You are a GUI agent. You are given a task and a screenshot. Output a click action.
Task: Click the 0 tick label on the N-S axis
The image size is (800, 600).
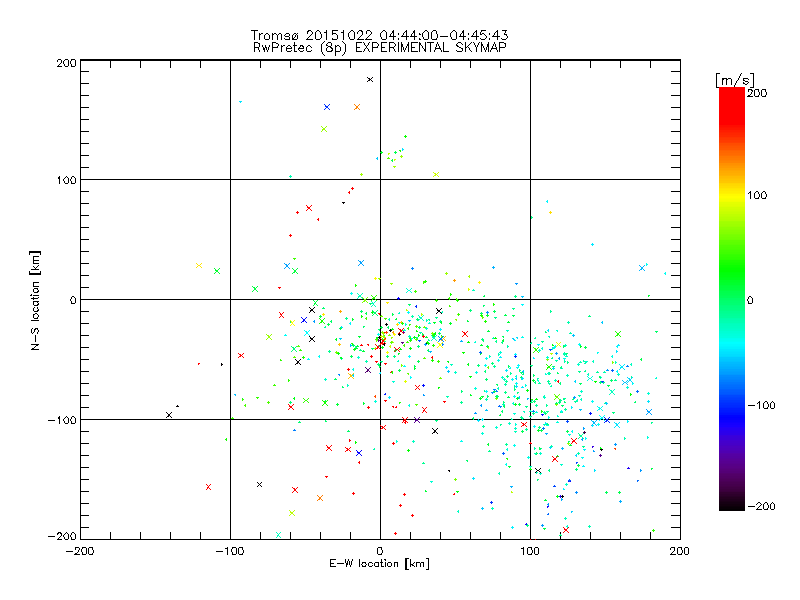point(73,300)
